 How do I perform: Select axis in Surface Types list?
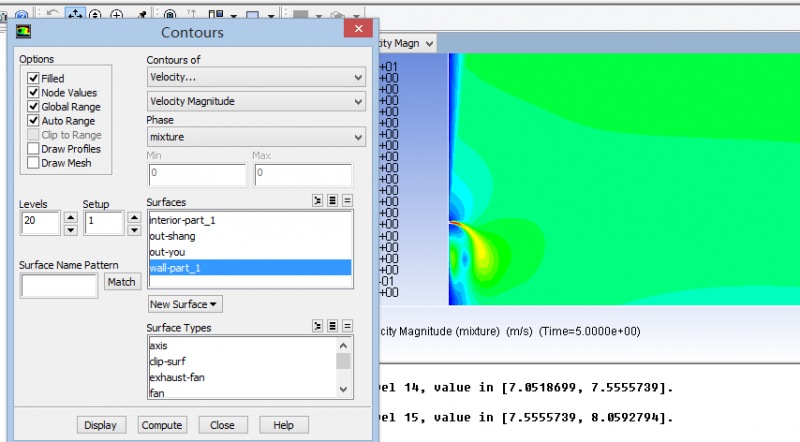point(242,346)
